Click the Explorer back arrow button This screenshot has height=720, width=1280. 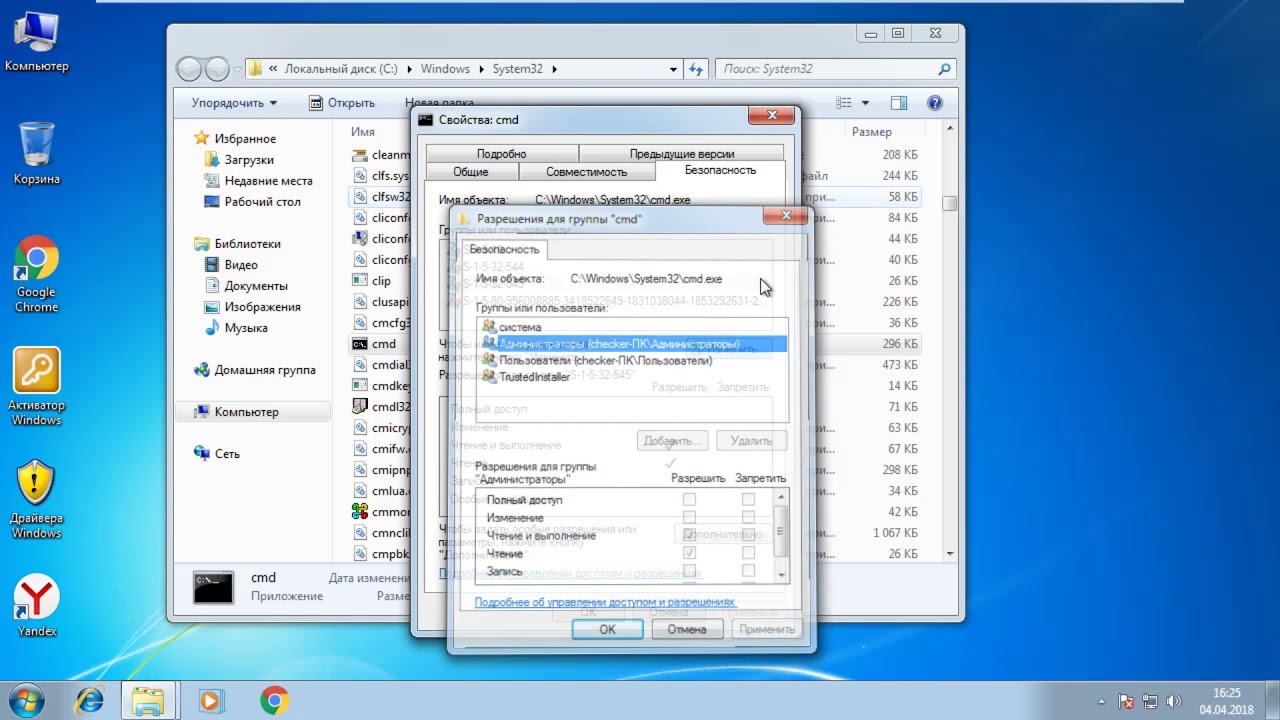tap(190, 69)
